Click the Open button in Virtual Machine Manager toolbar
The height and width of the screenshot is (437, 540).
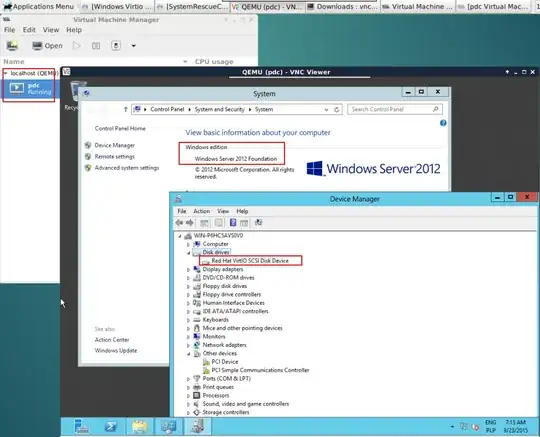pyautogui.click(x=47, y=45)
